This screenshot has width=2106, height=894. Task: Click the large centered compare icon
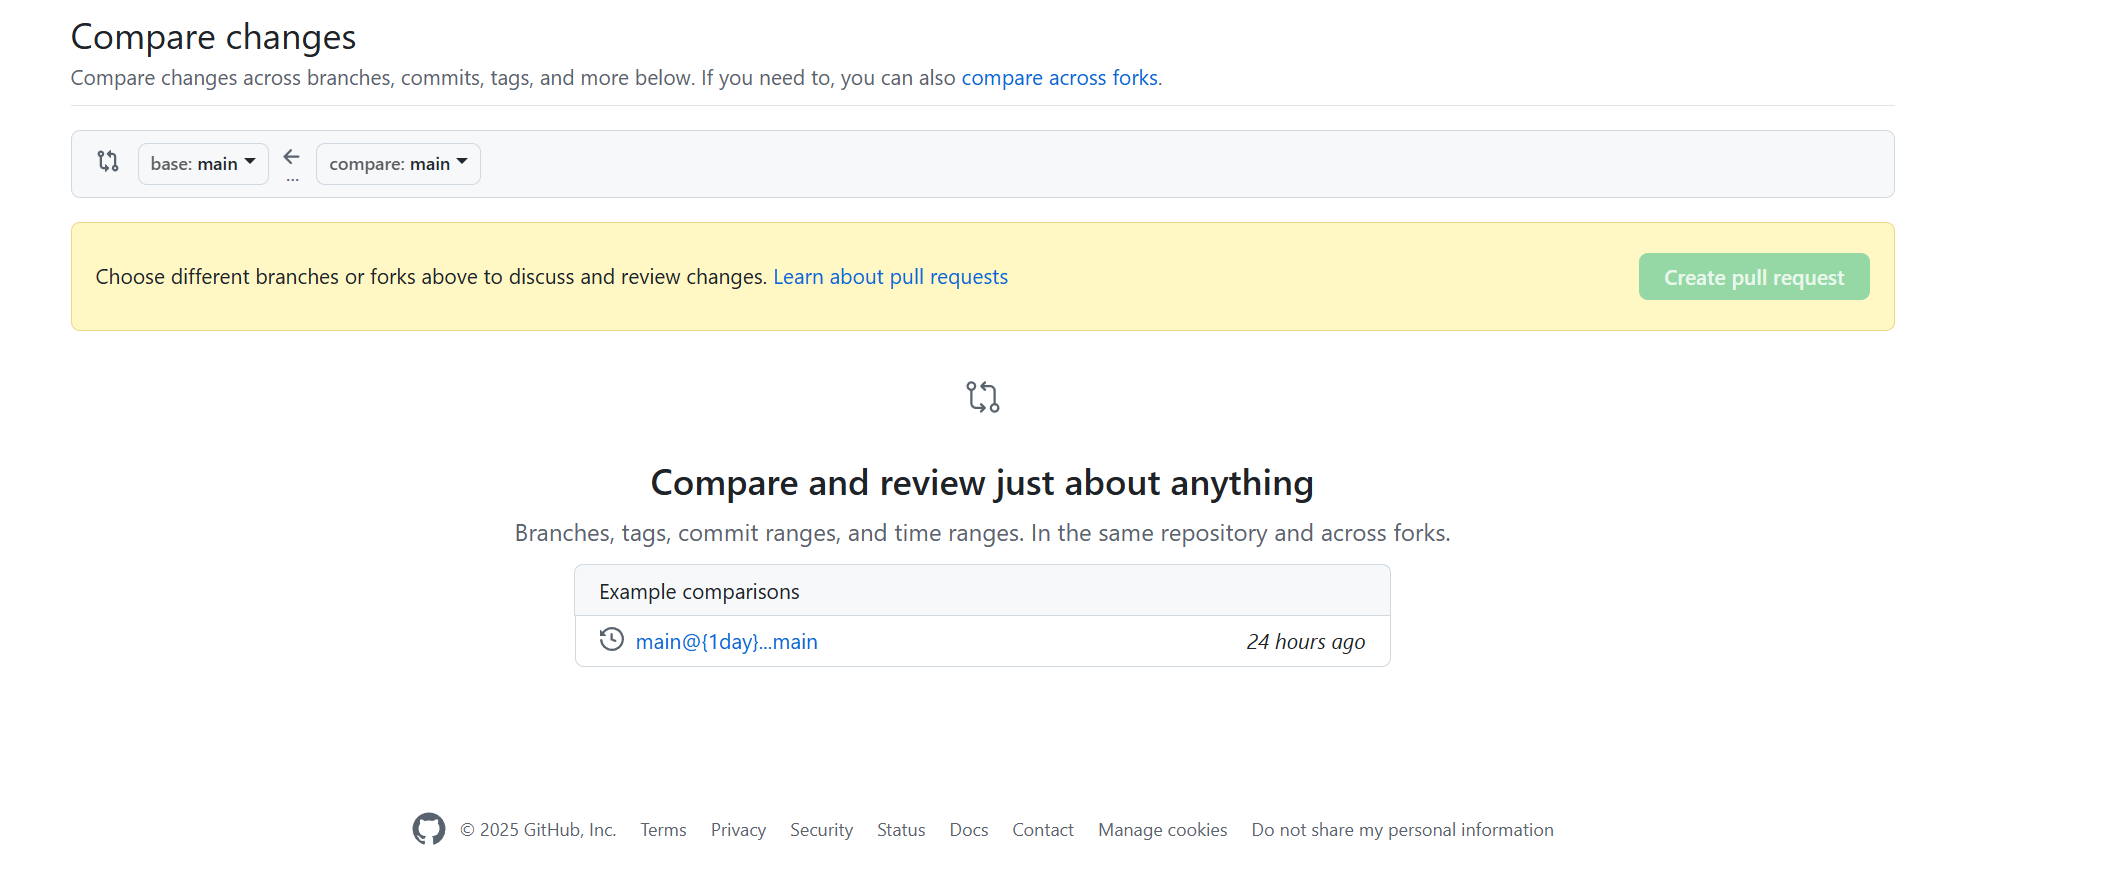click(982, 397)
